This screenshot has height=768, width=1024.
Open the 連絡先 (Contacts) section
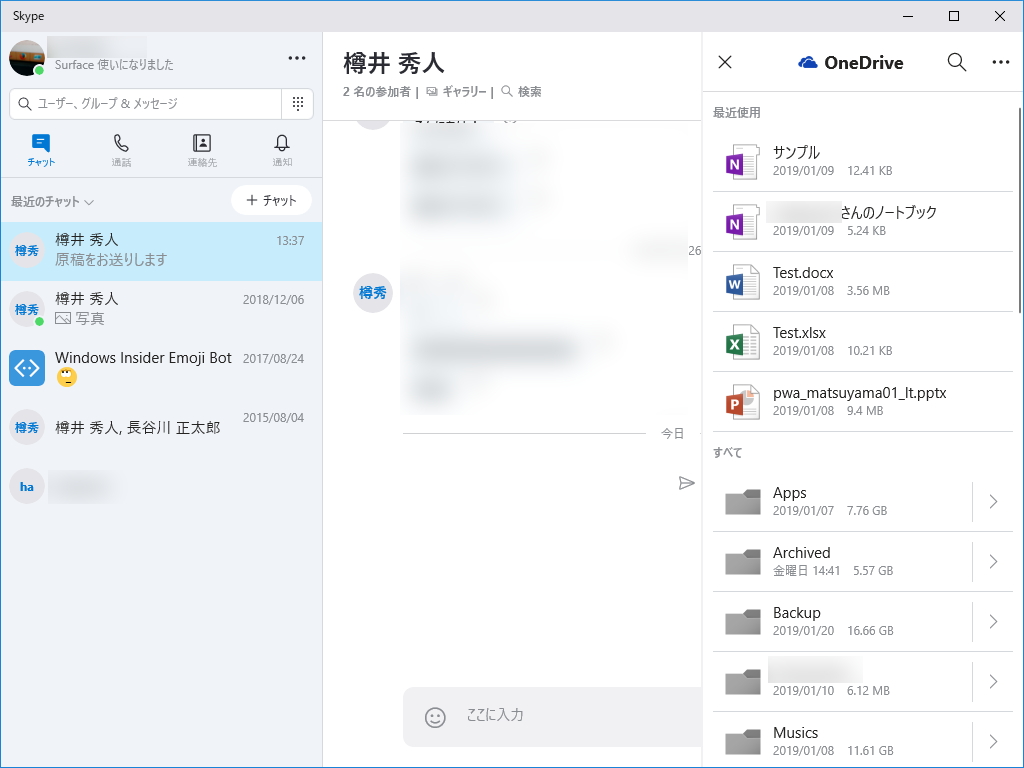(x=202, y=150)
